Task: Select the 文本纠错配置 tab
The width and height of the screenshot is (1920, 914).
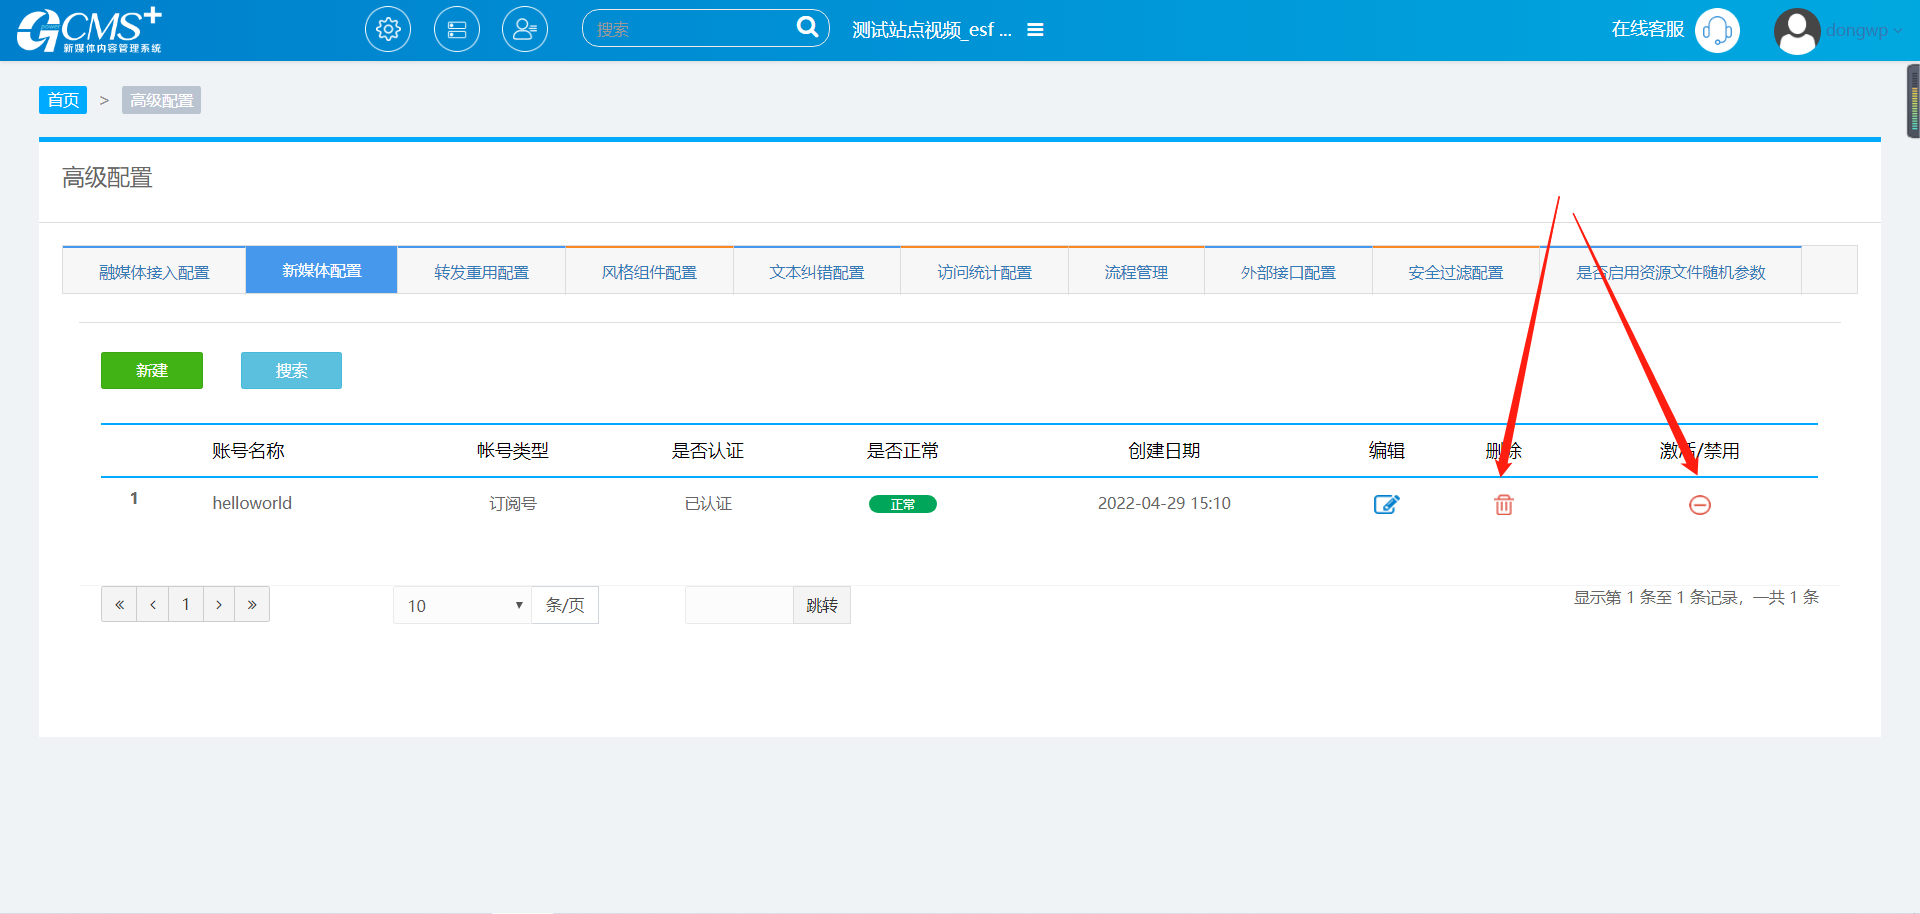Action: 816,272
